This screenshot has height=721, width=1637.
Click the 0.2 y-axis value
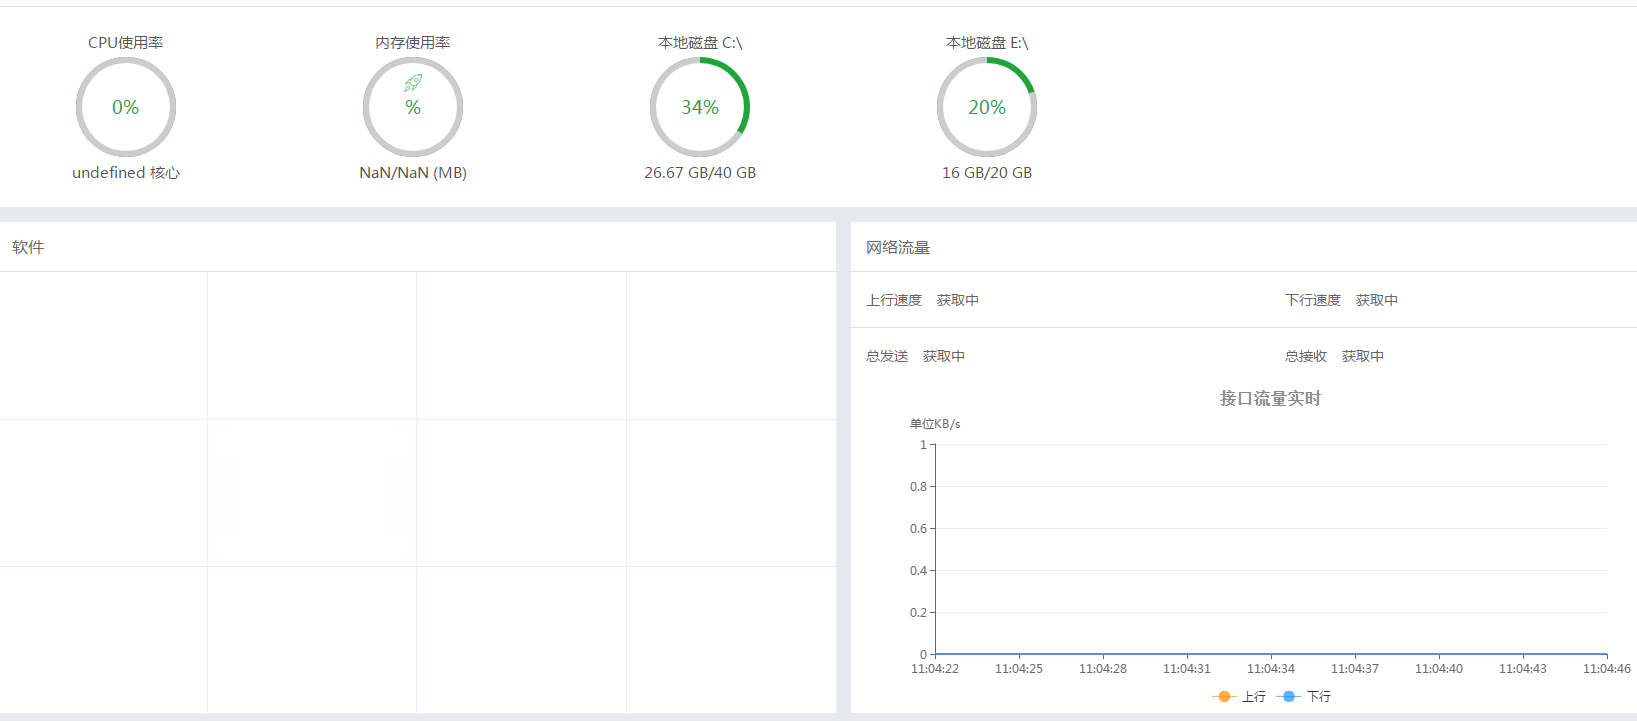[918, 613]
